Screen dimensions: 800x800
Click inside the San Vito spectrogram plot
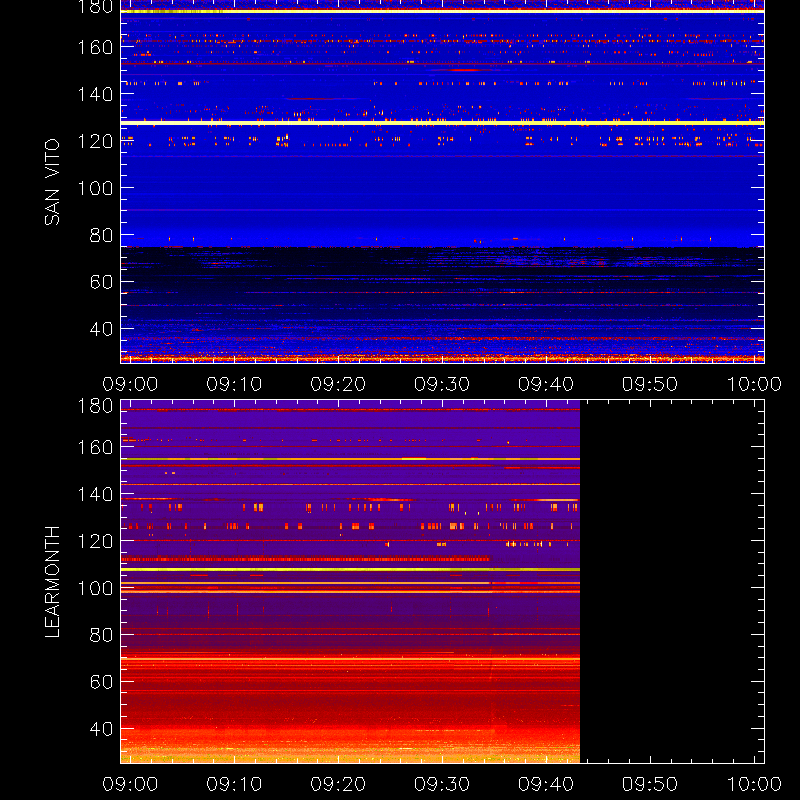[x=442, y=182]
